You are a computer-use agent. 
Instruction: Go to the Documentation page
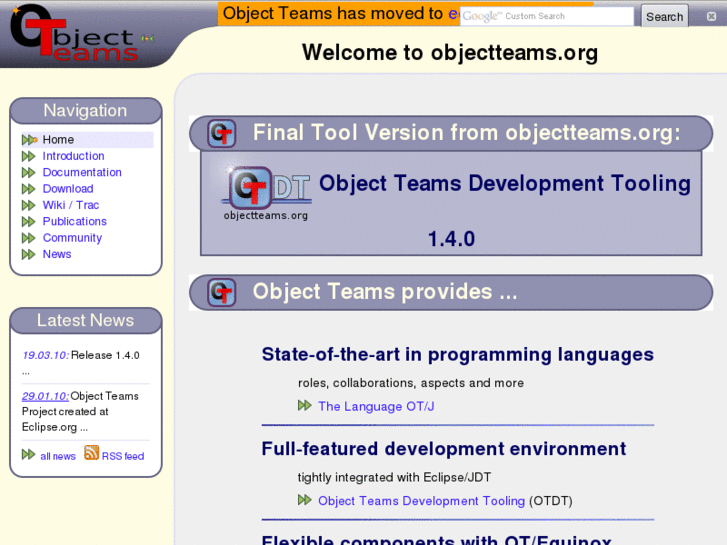(82, 172)
